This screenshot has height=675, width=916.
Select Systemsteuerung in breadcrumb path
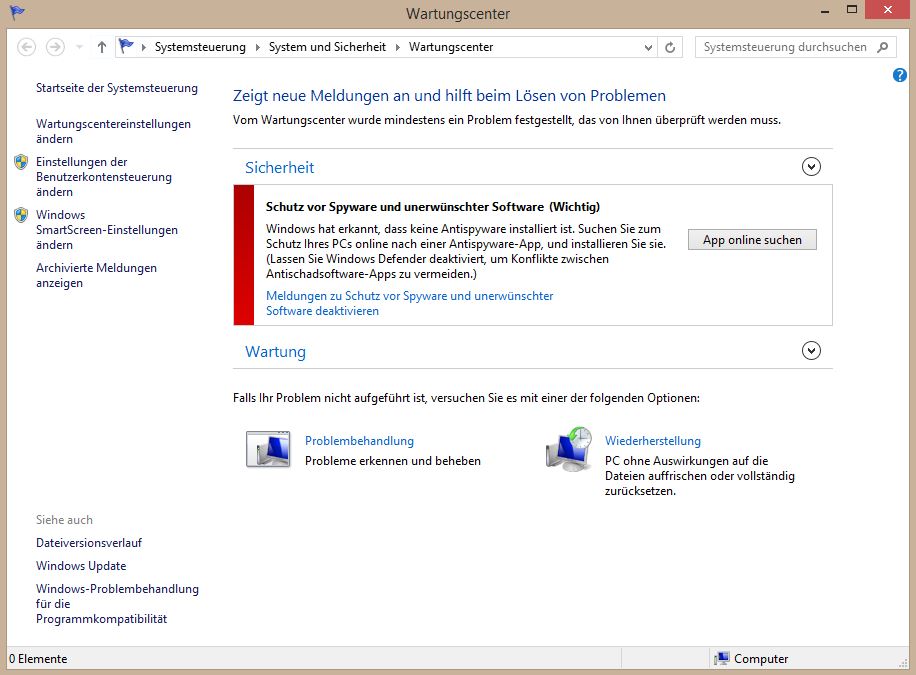tap(200, 47)
